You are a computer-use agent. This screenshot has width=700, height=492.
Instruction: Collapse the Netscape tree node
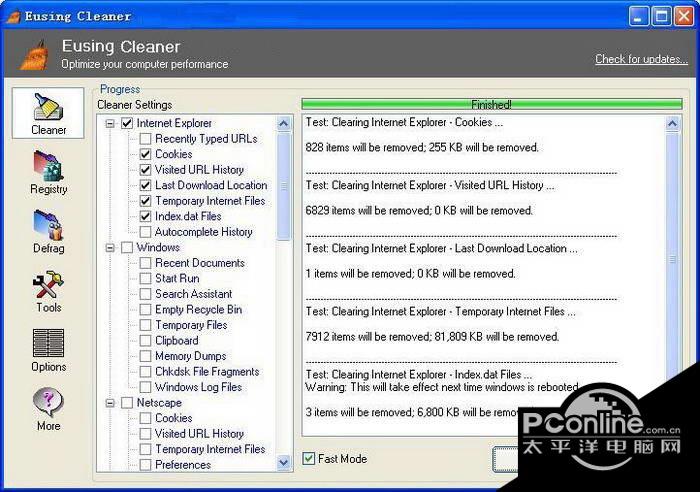coord(110,403)
